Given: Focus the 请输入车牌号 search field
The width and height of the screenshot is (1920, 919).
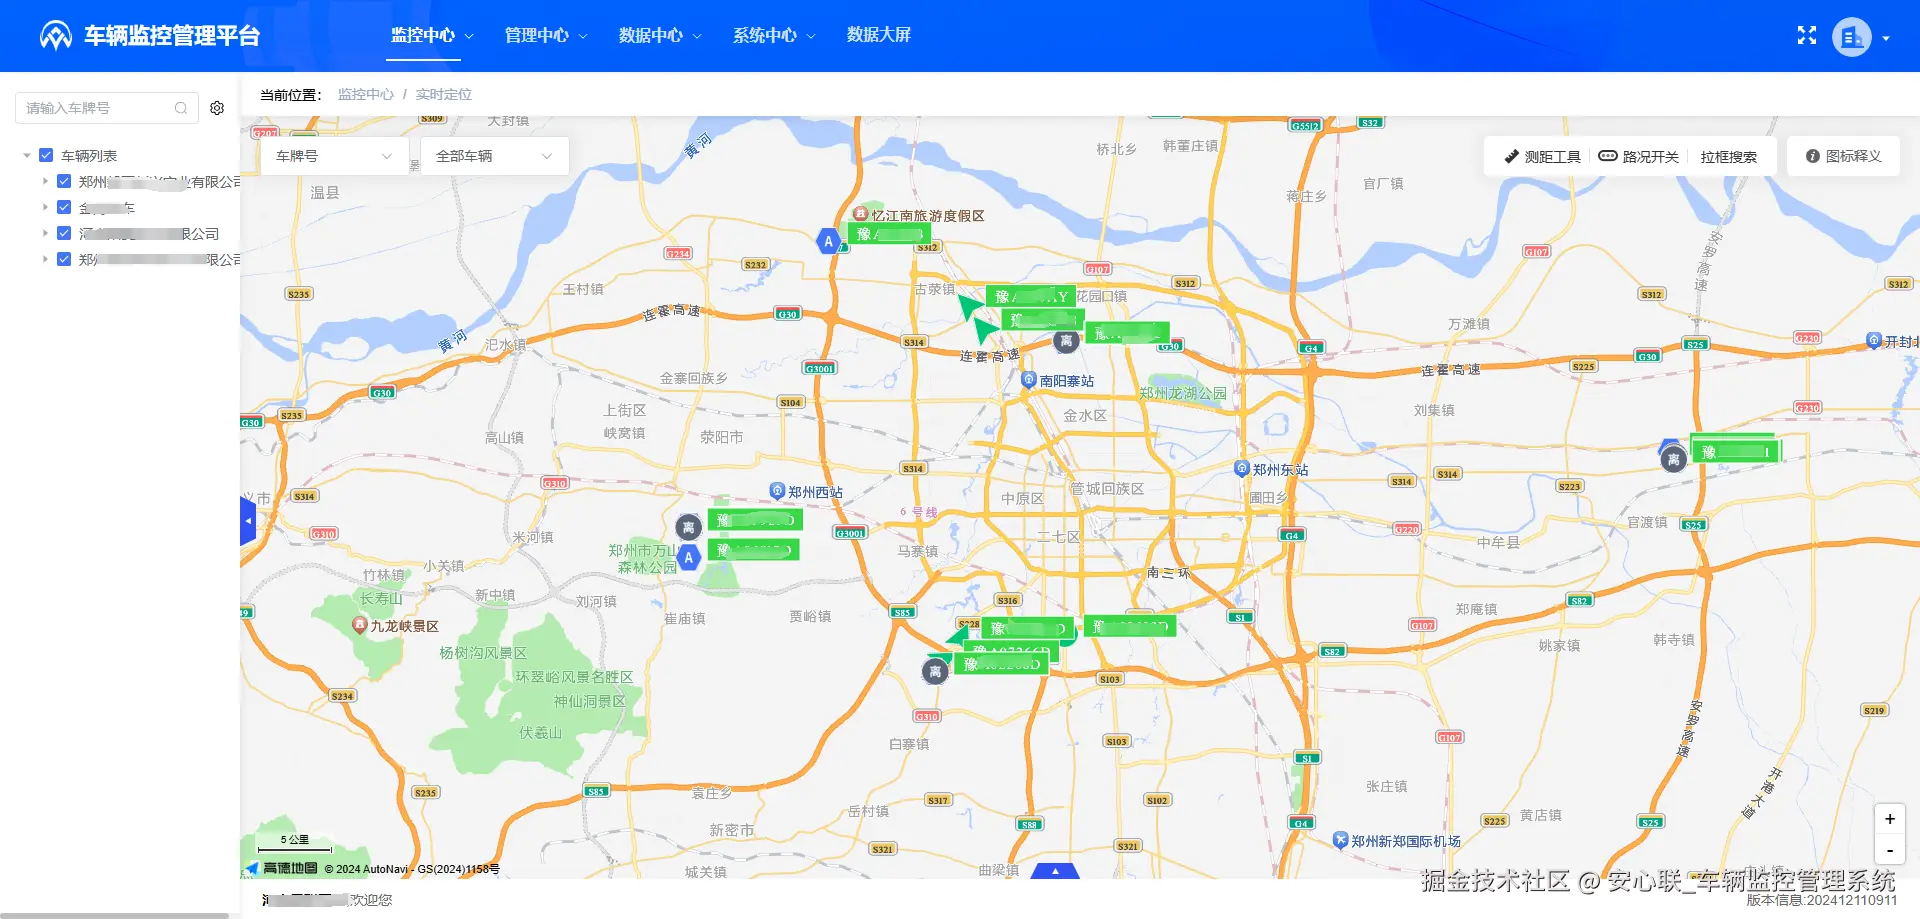Looking at the screenshot, I should 107,108.
